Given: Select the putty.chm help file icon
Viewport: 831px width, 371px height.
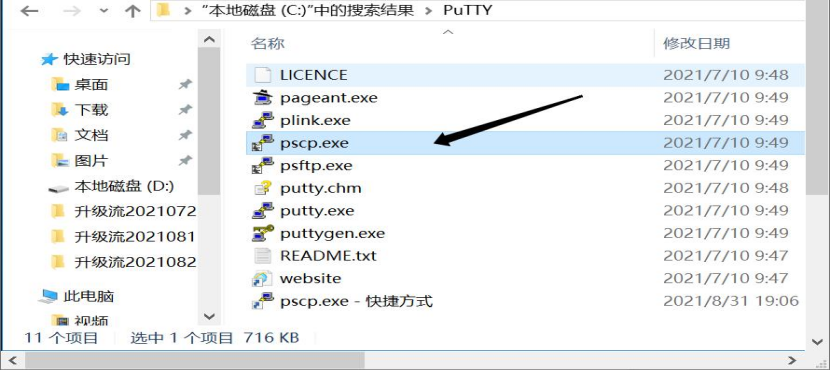Looking at the screenshot, I should tap(263, 188).
